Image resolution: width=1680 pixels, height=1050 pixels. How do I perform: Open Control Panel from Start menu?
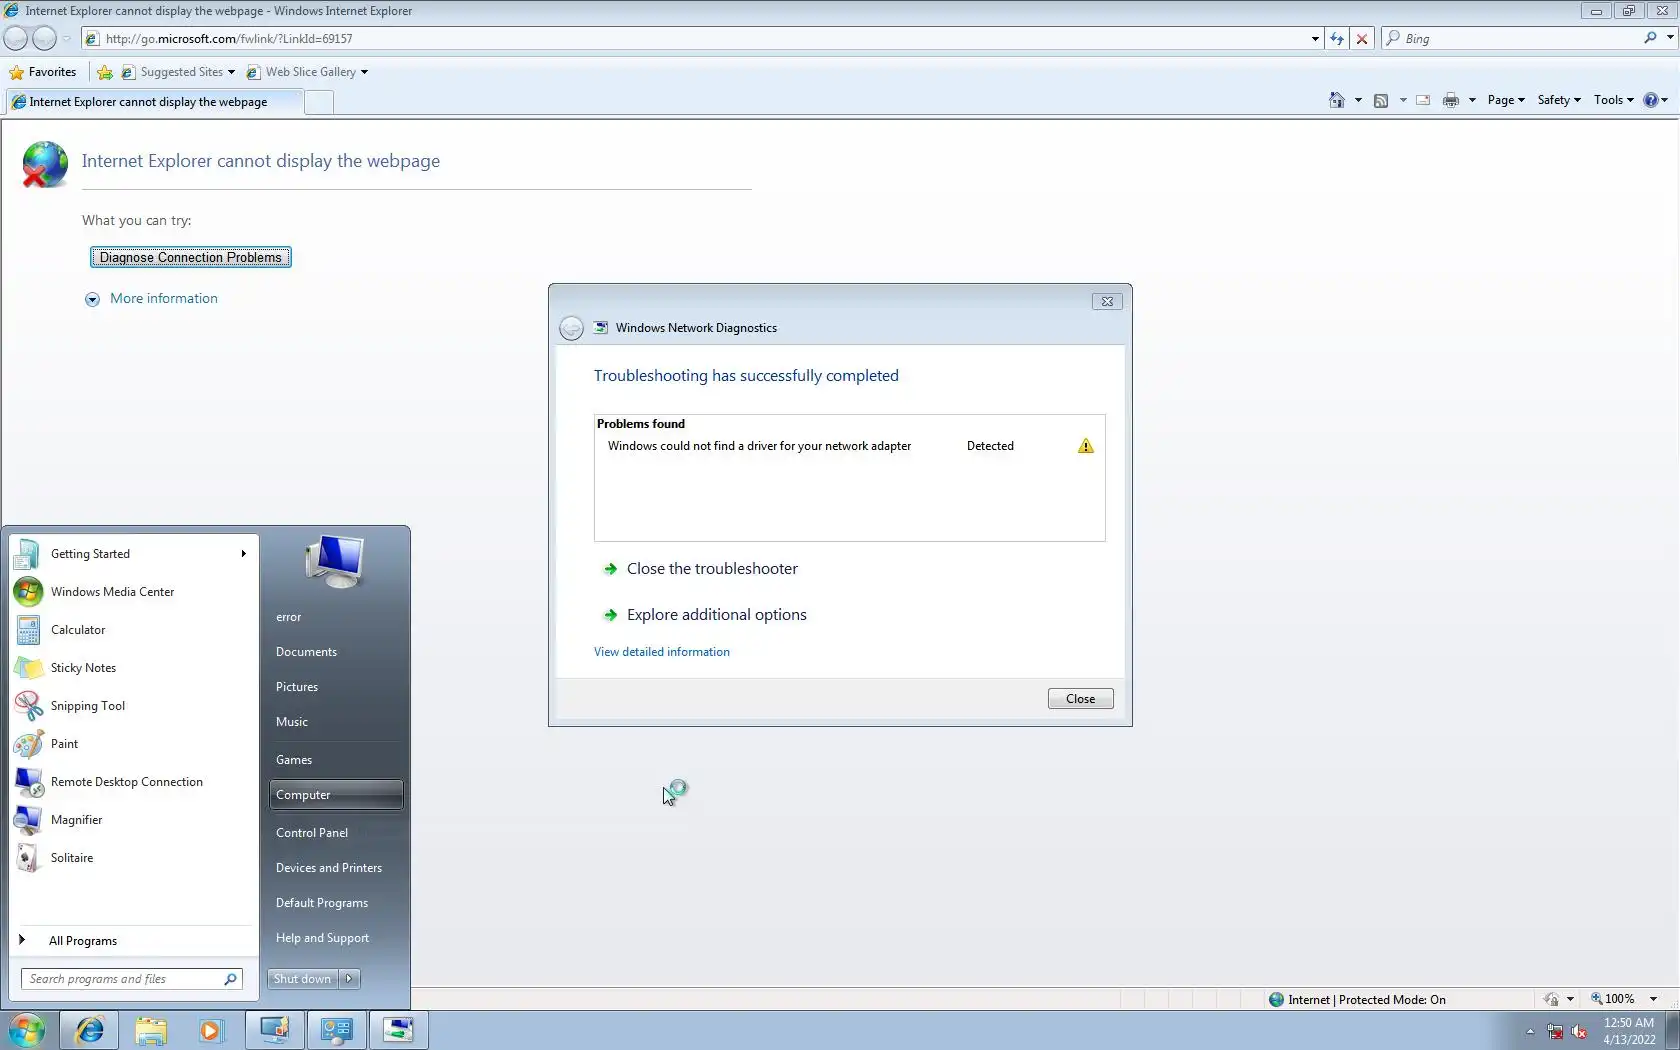coord(336,833)
